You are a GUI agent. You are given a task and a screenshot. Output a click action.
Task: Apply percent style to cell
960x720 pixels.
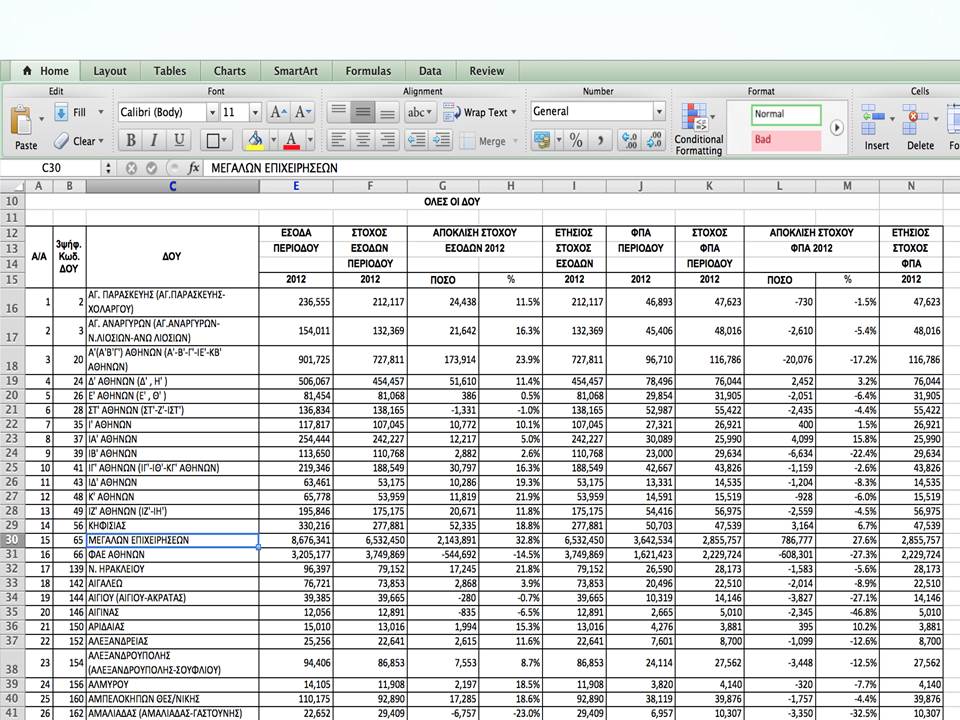(x=576, y=141)
